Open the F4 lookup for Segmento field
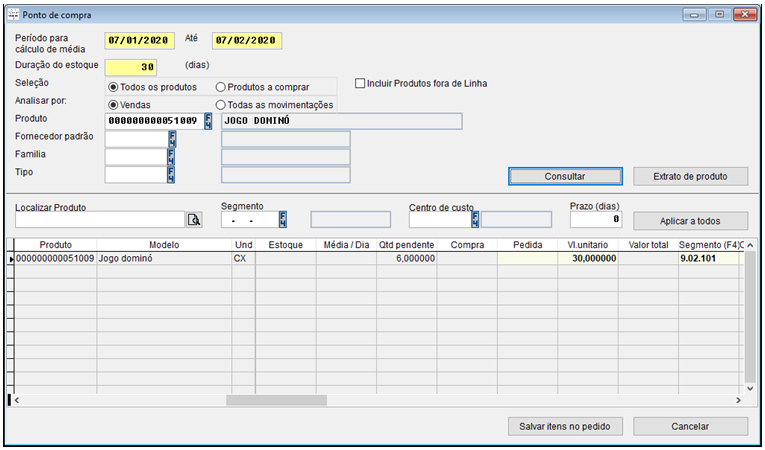 coord(283,219)
